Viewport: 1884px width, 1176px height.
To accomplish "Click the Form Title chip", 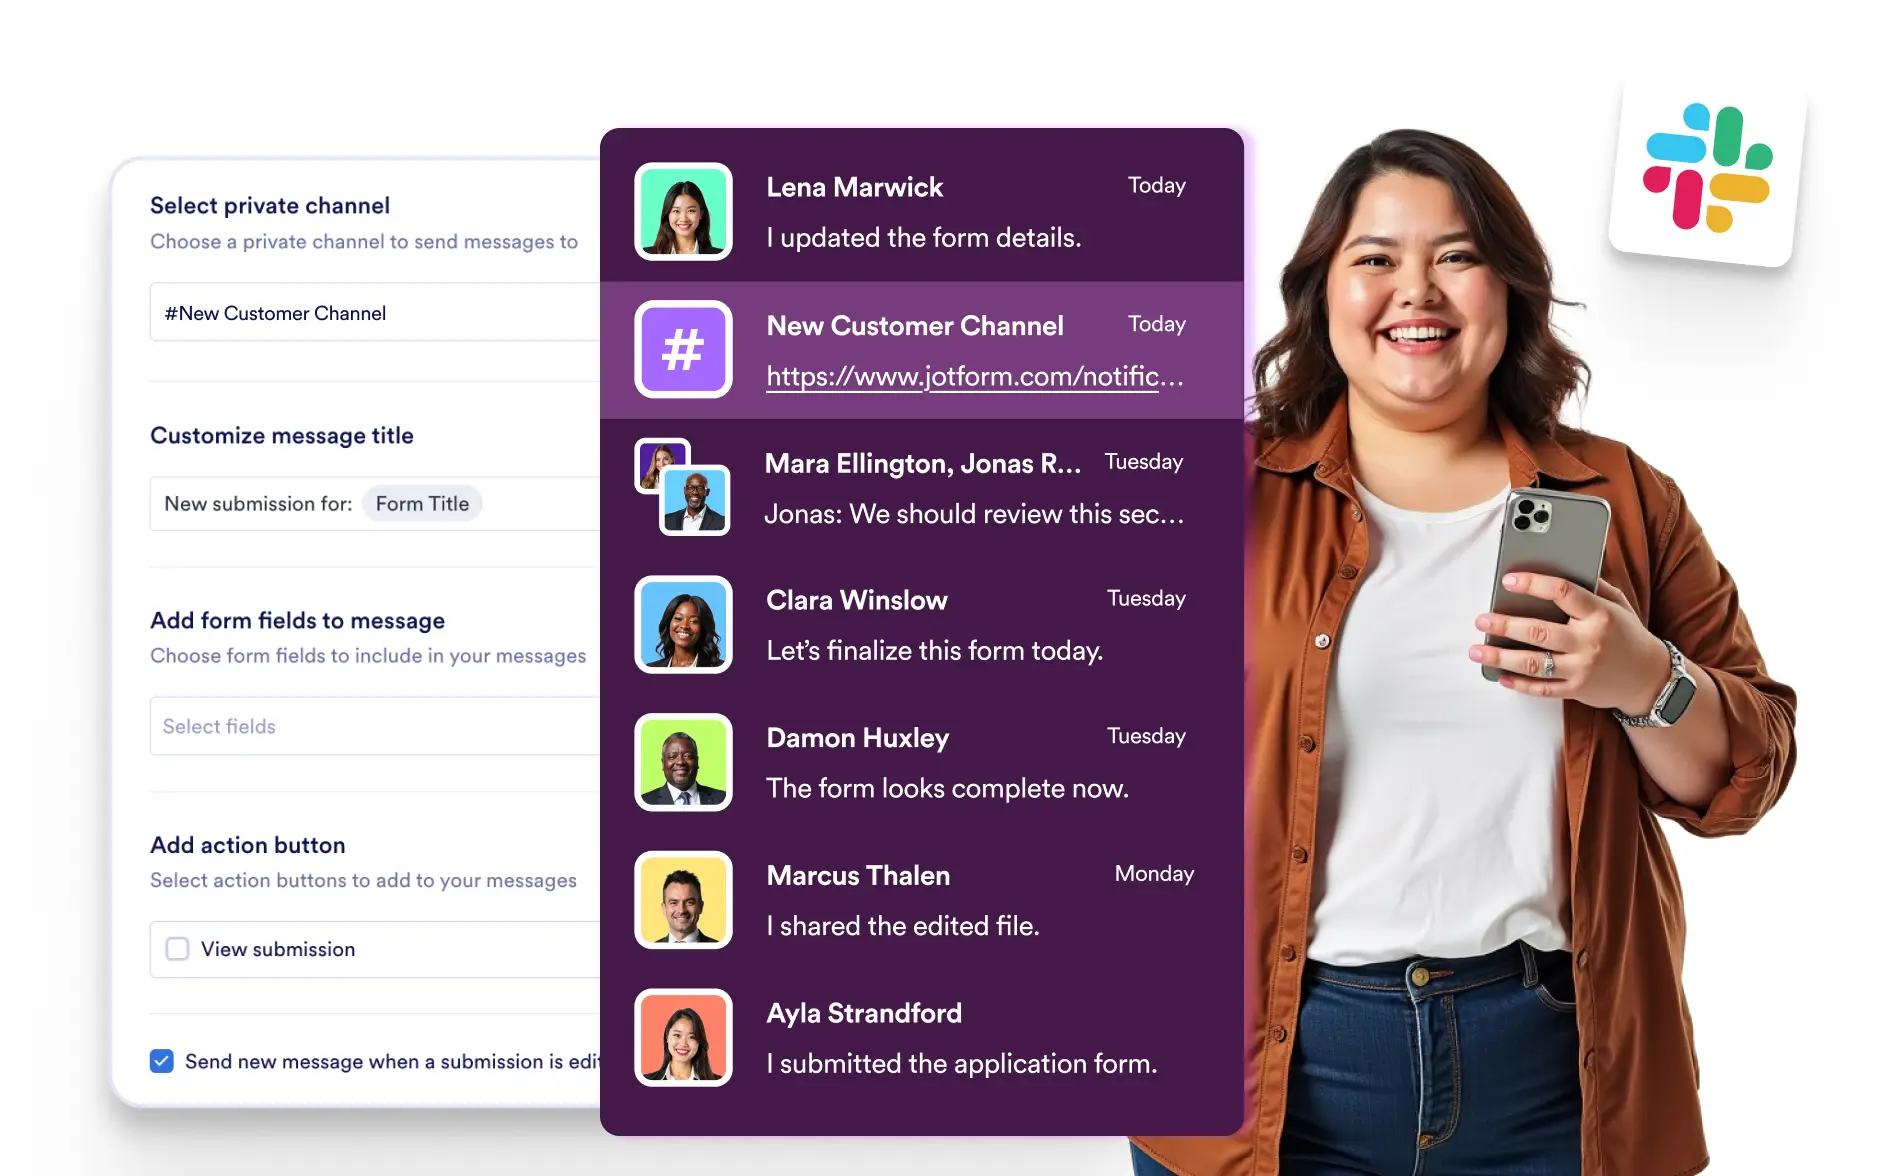I will point(421,503).
